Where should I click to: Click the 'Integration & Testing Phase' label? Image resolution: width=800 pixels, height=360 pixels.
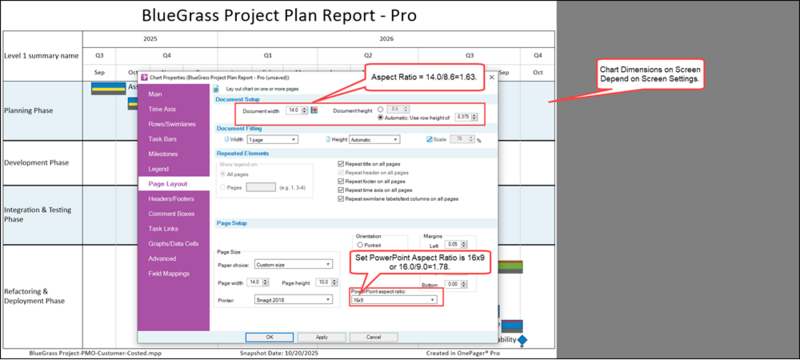coord(38,214)
